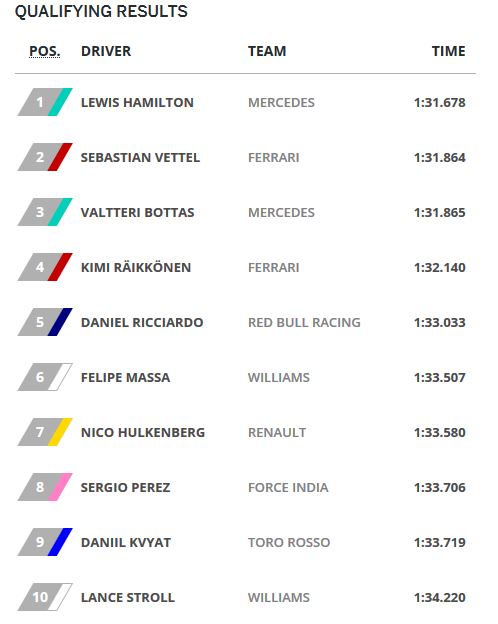Click Red Bull Racing team name
Viewport: 498px width, 624px height.
304,322
